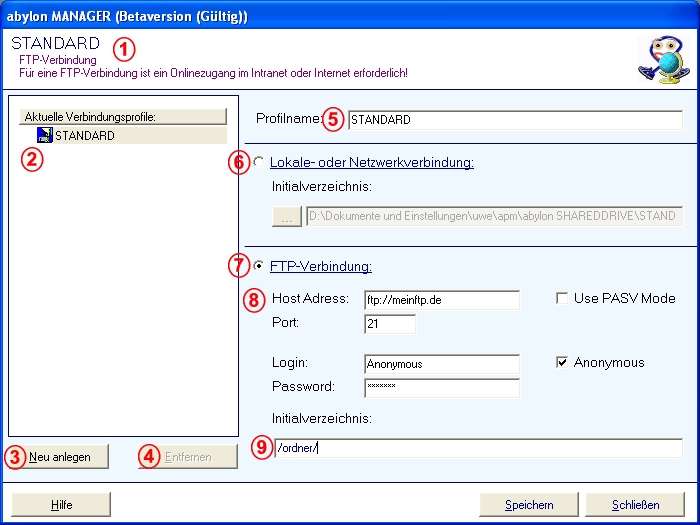Viewport: 700px width, 525px height.
Task: Click the Aktuelle Verbindungsprofile list header
Action: coord(123,116)
